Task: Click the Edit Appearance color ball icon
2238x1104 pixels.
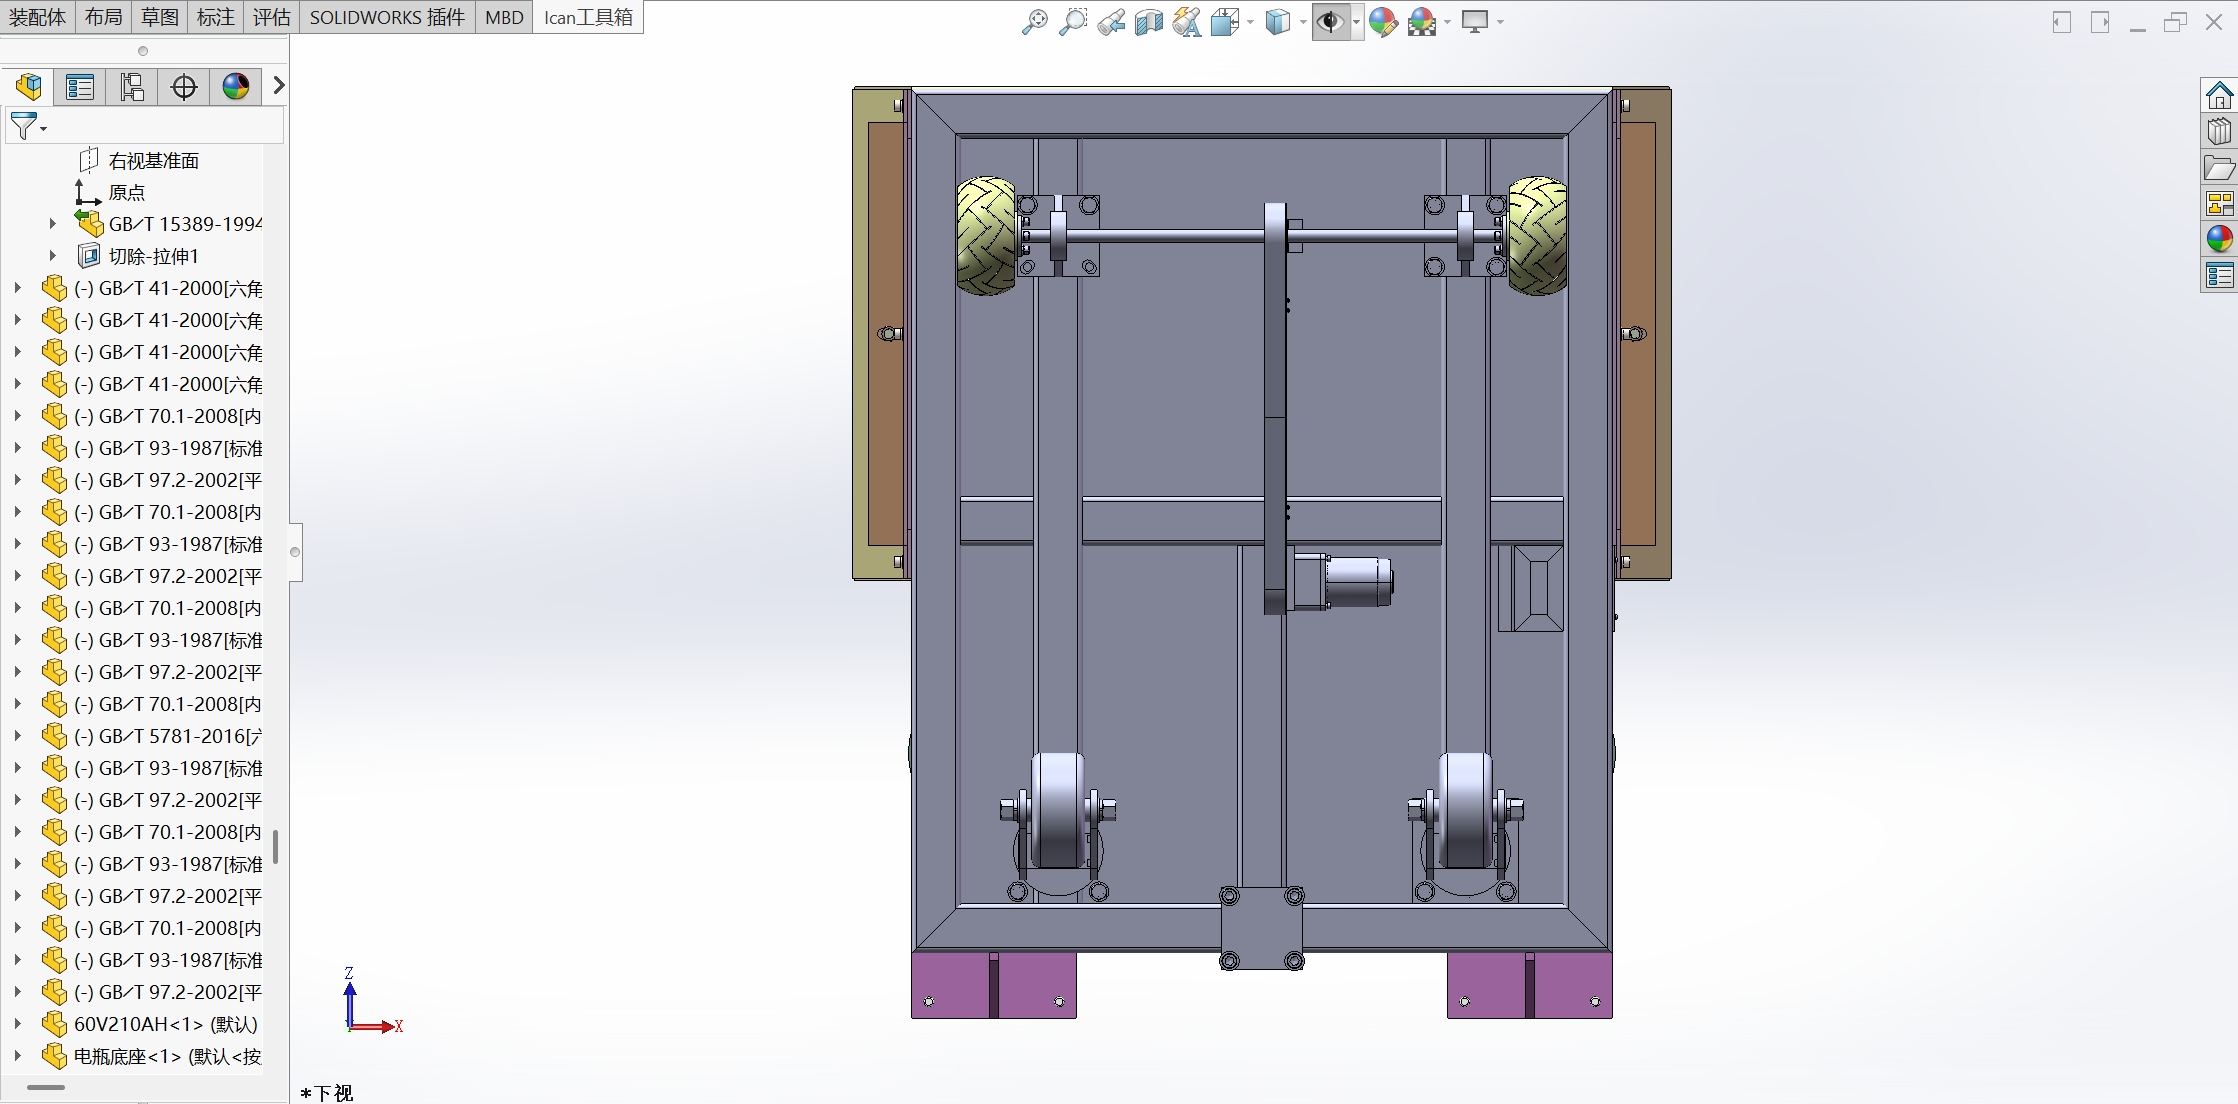Action: (1383, 22)
